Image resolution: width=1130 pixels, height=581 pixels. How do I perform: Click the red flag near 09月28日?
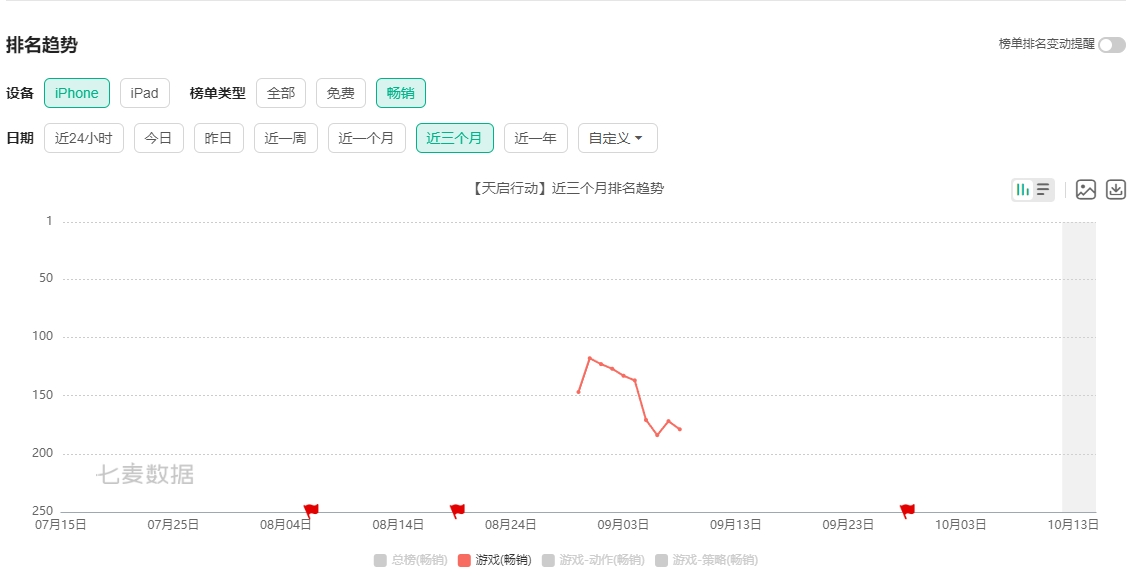(x=907, y=510)
